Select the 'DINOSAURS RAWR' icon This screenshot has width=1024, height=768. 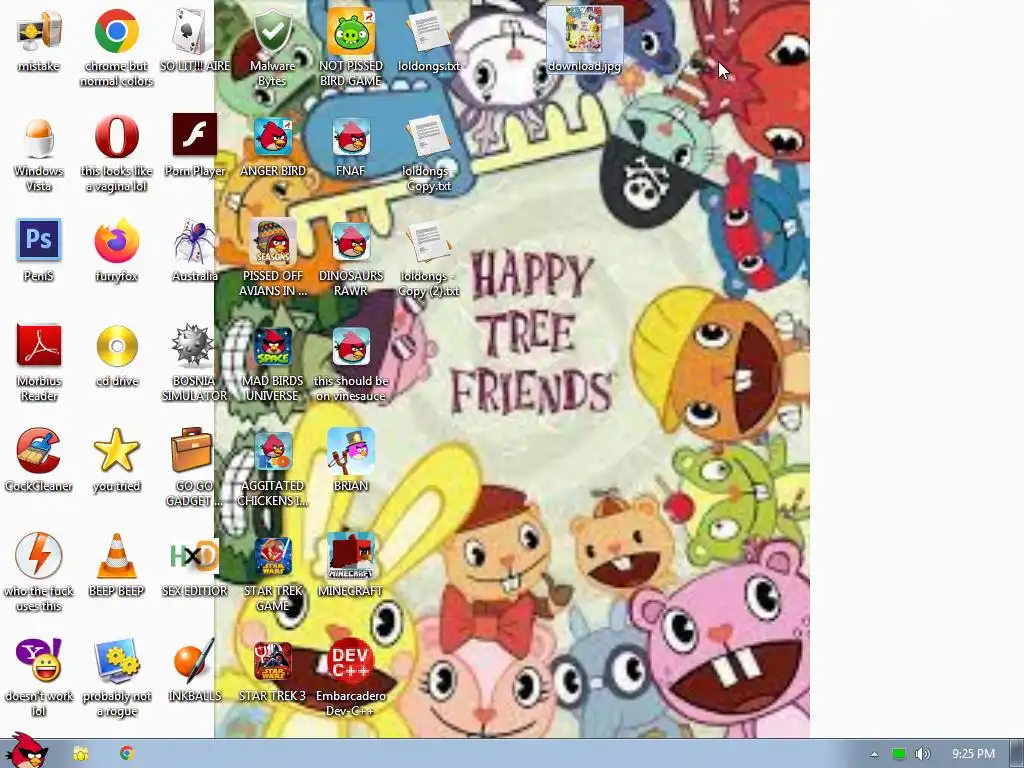pyautogui.click(x=351, y=241)
